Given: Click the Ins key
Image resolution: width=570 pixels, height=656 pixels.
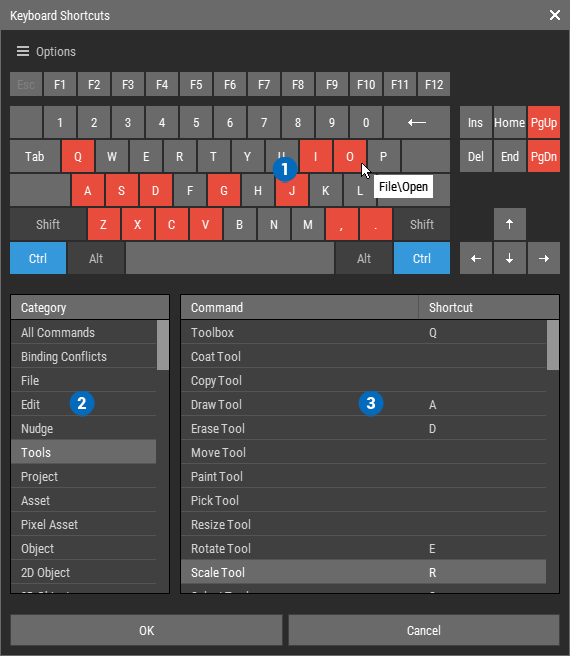Looking at the screenshot, I should tap(476, 122).
